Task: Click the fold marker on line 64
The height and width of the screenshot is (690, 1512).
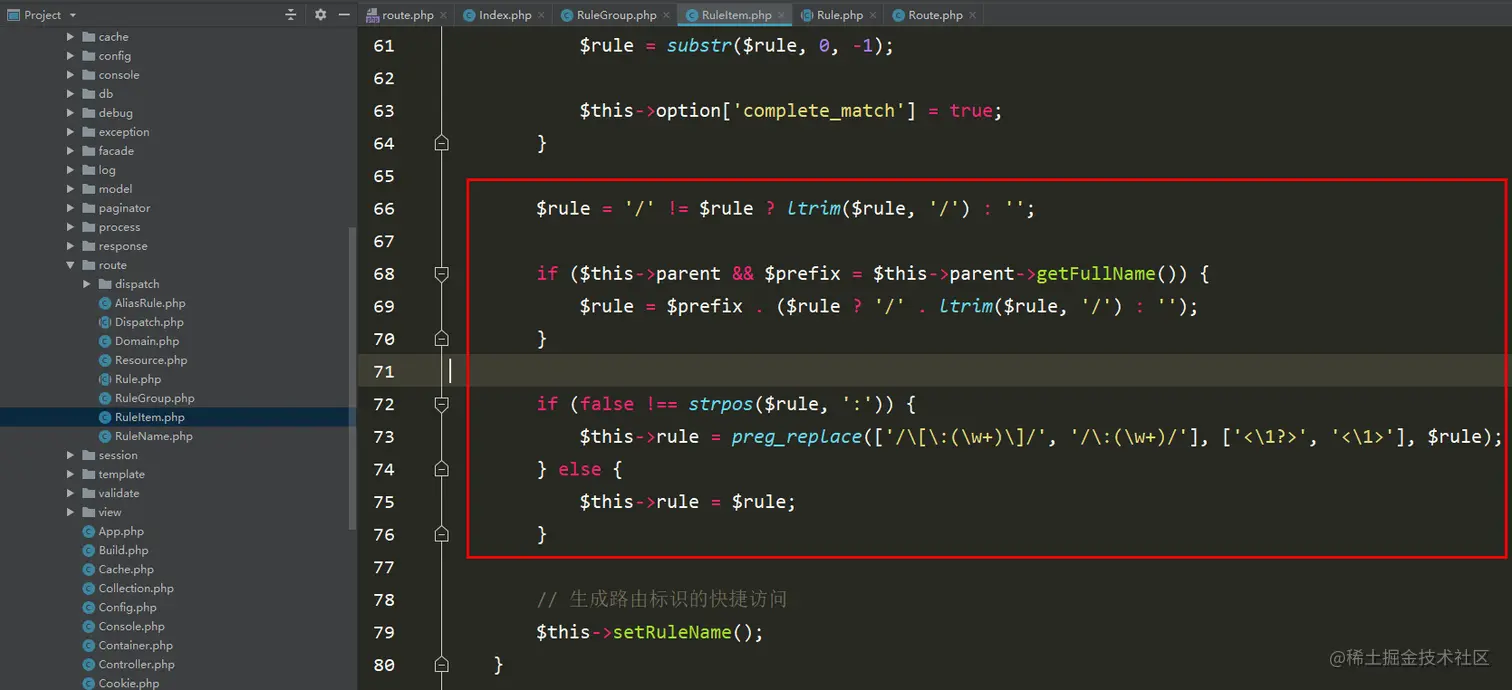Action: 441,143
